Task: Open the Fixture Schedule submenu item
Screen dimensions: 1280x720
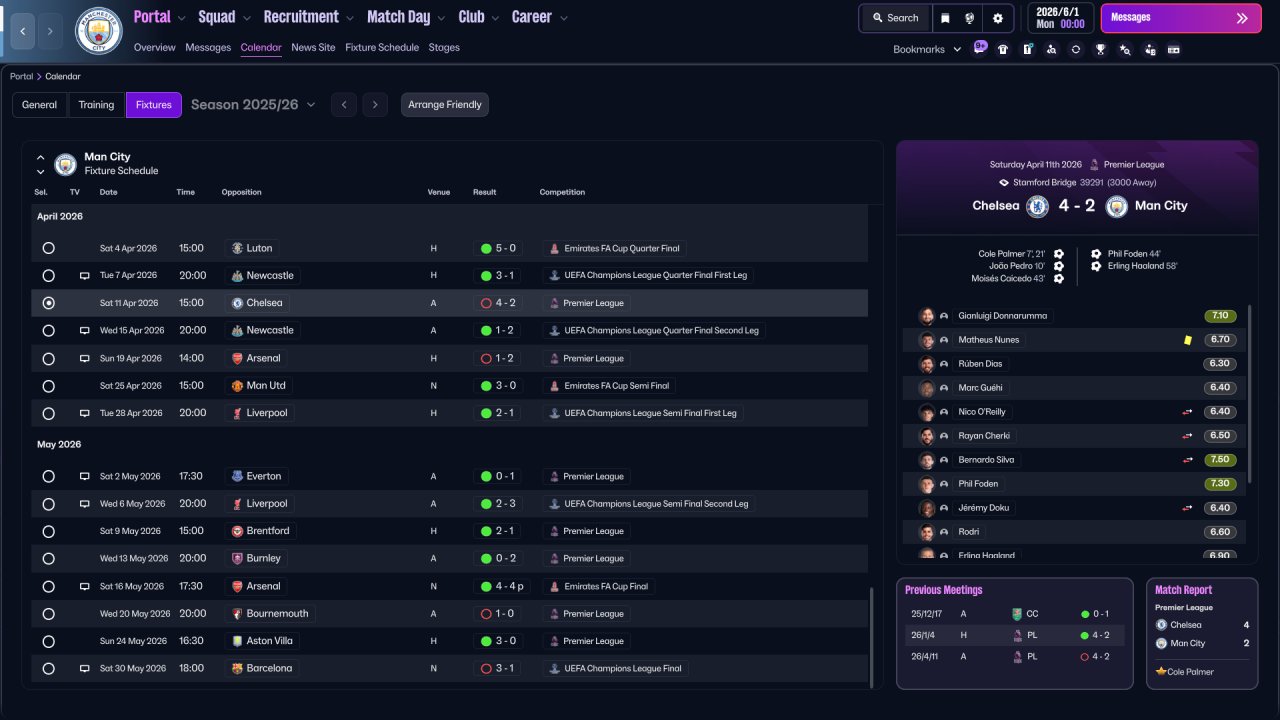Action: [382, 47]
